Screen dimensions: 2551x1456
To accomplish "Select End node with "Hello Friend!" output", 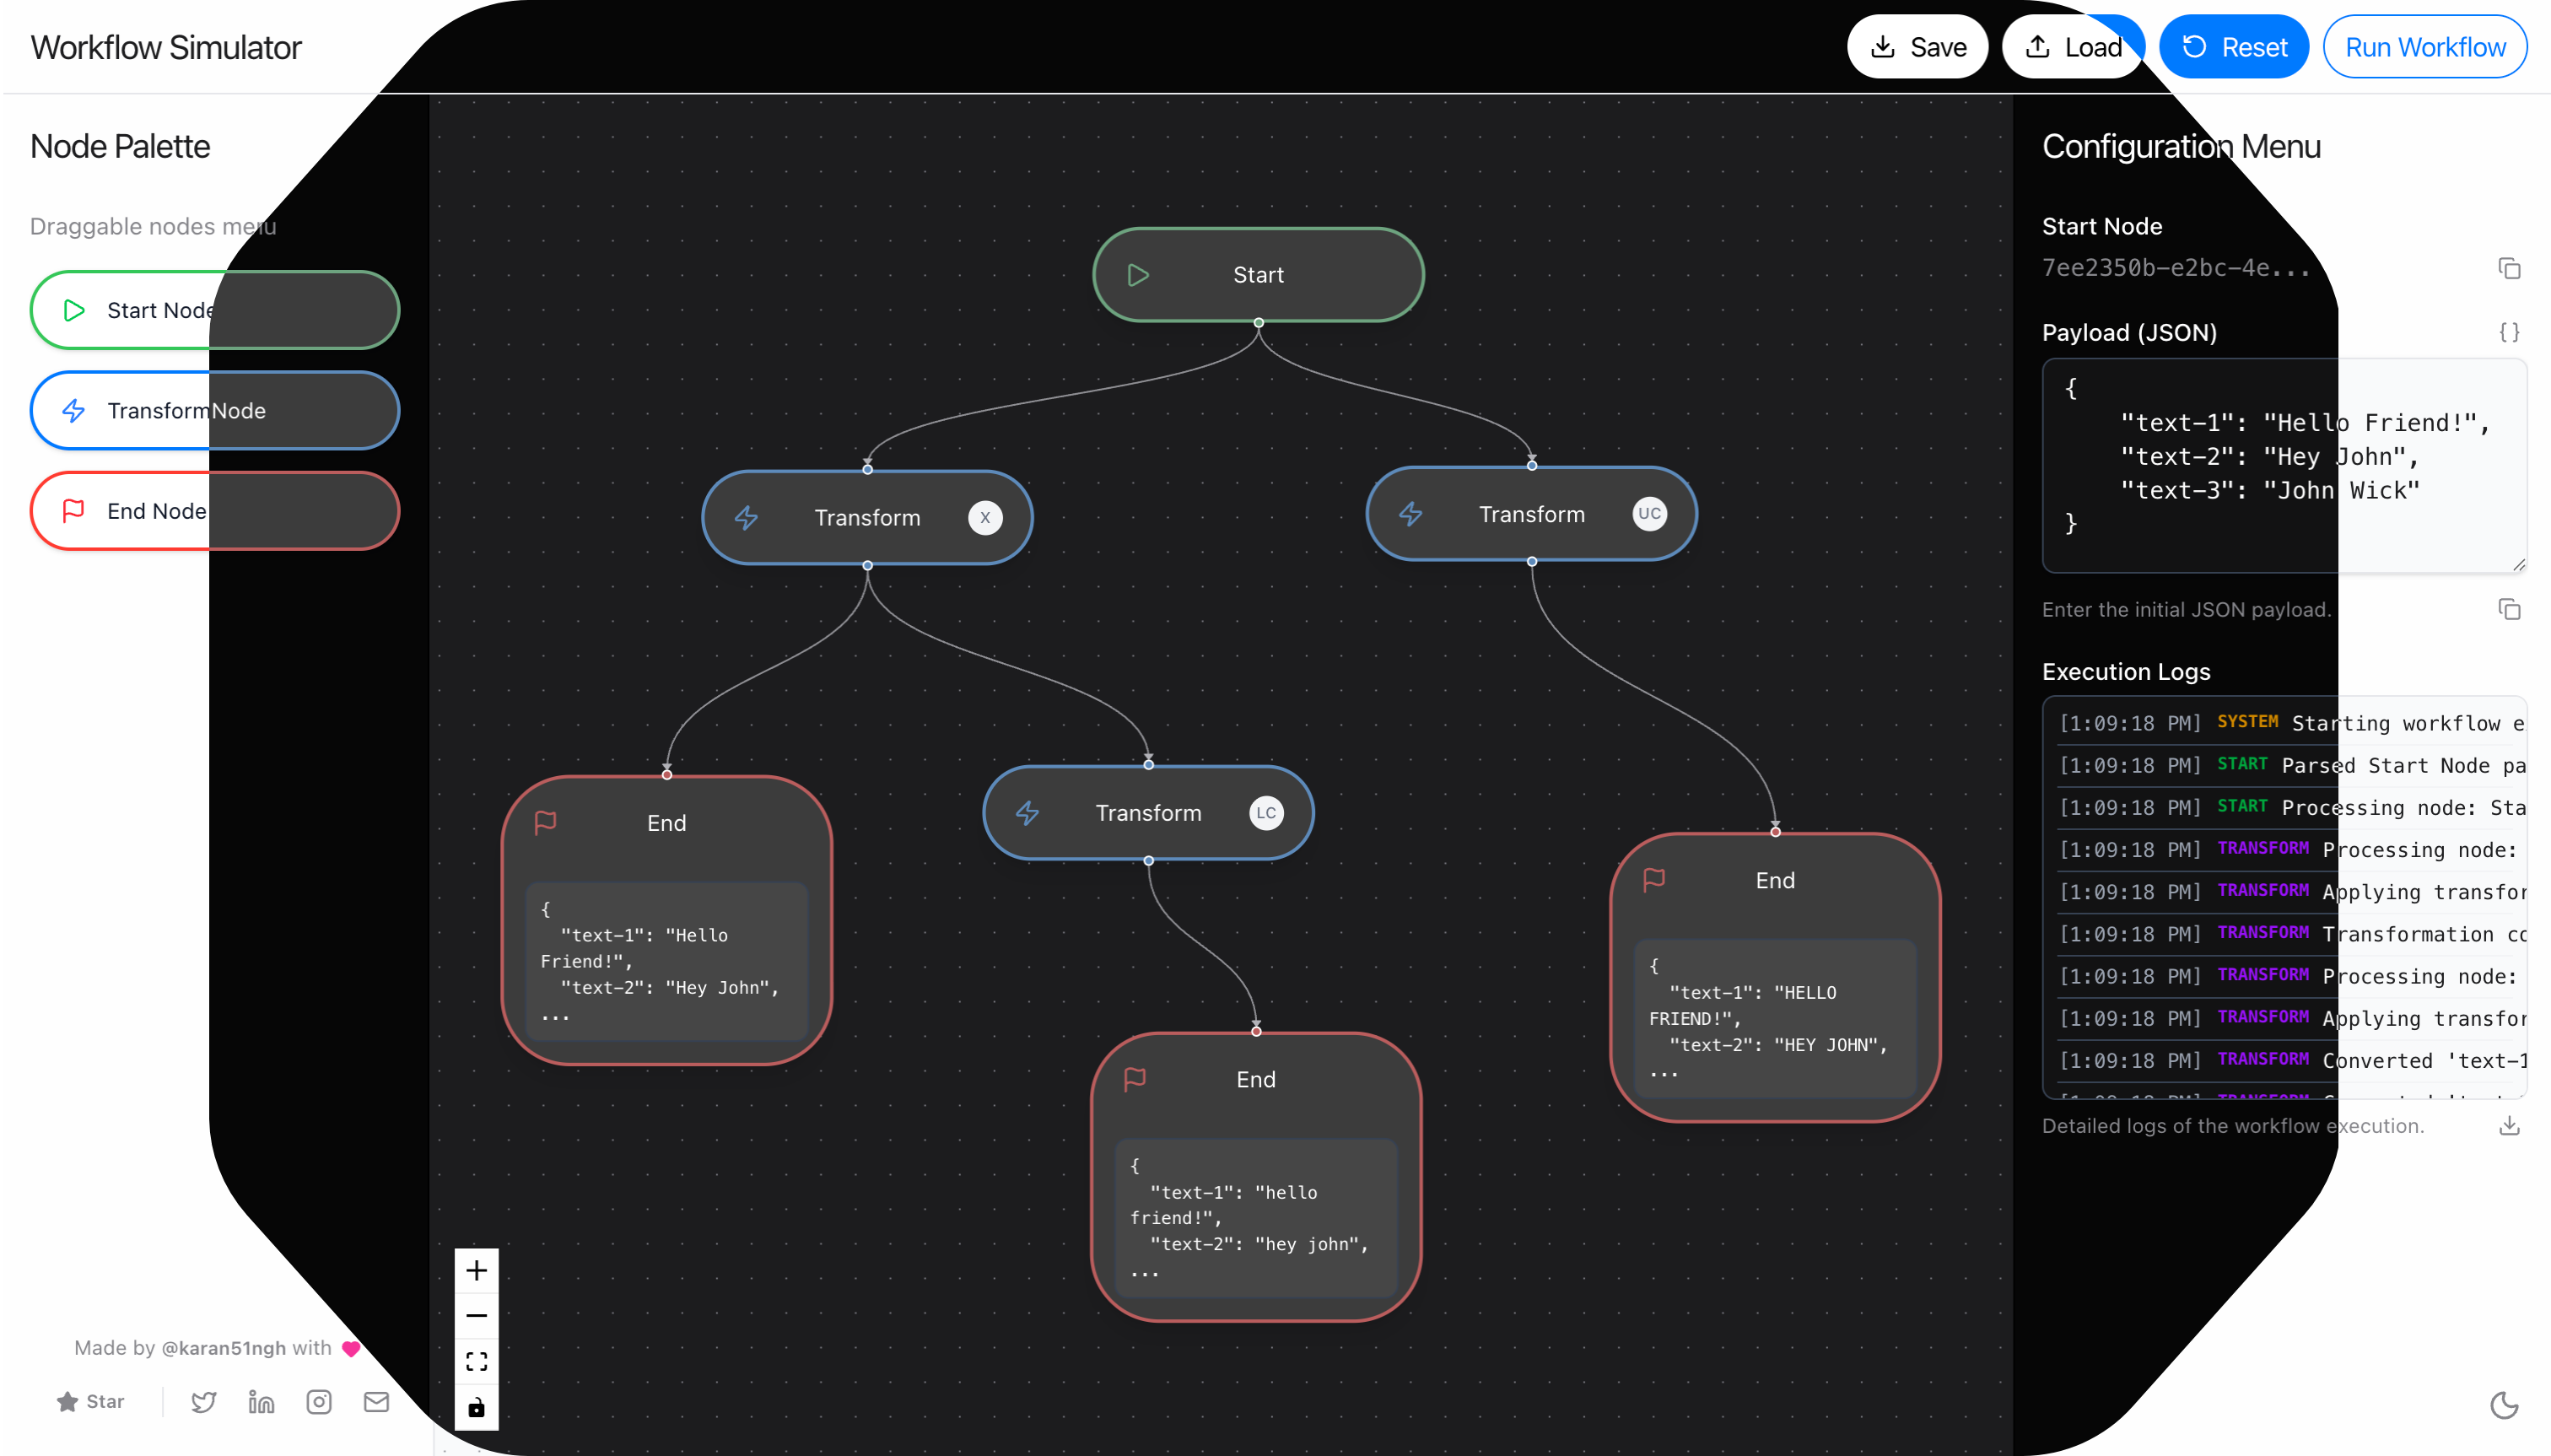I will [x=667, y=920].
